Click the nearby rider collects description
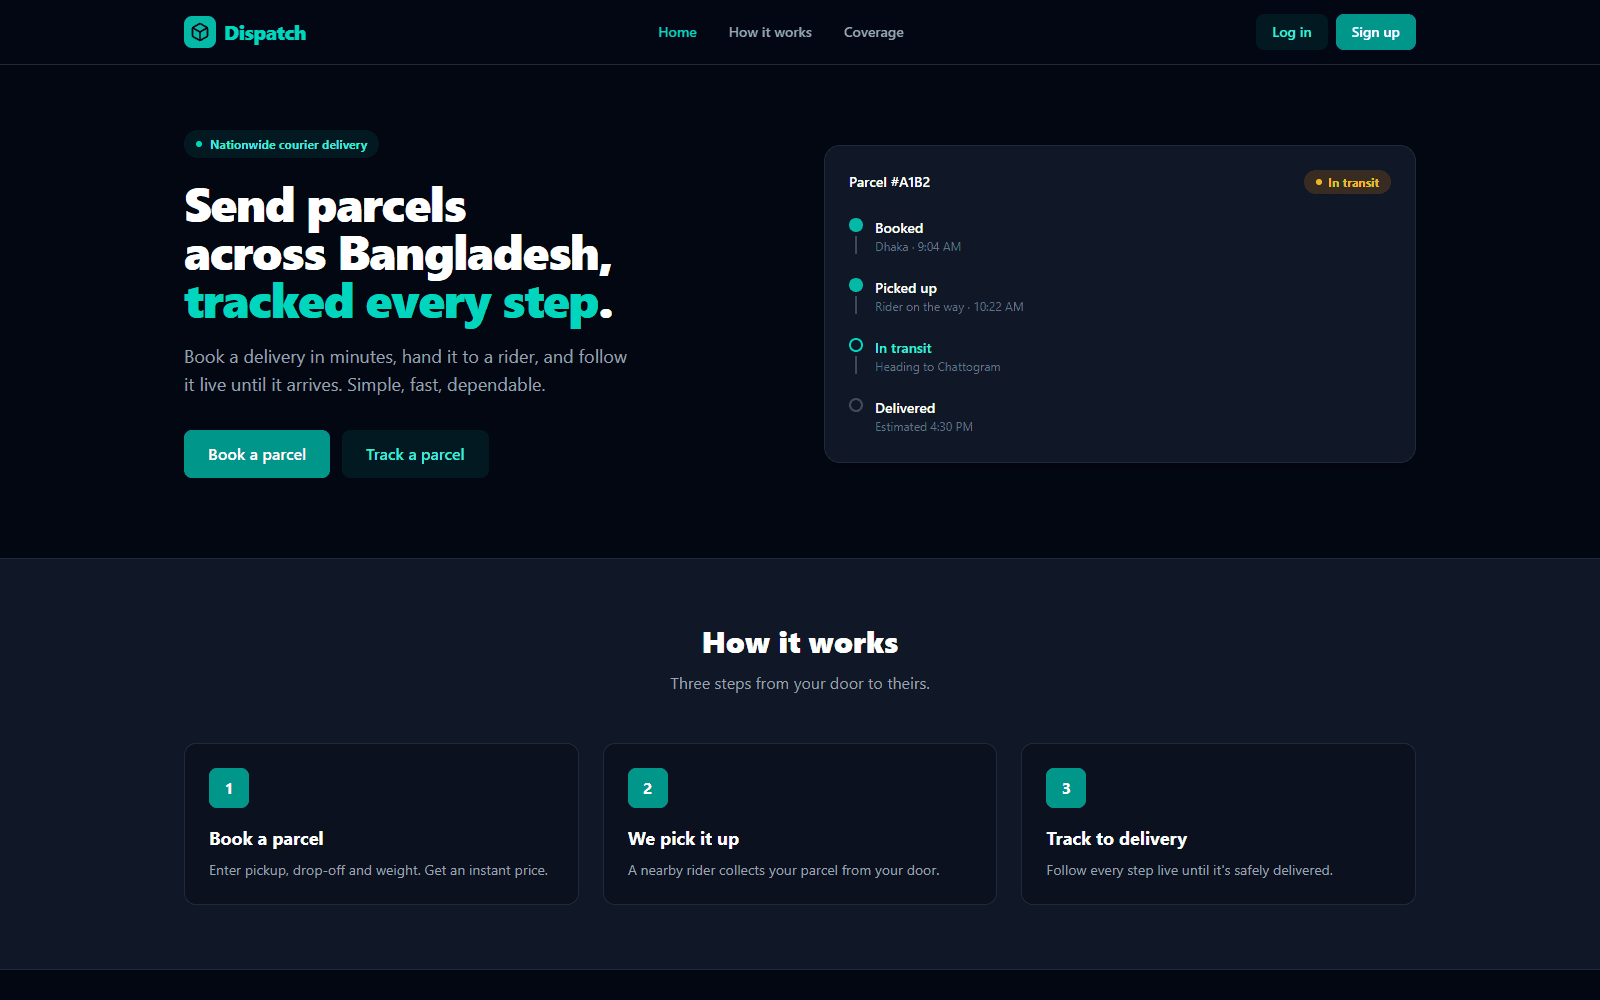The image size is (1600, 1000). pyautogui.click(x=784, y=871)
